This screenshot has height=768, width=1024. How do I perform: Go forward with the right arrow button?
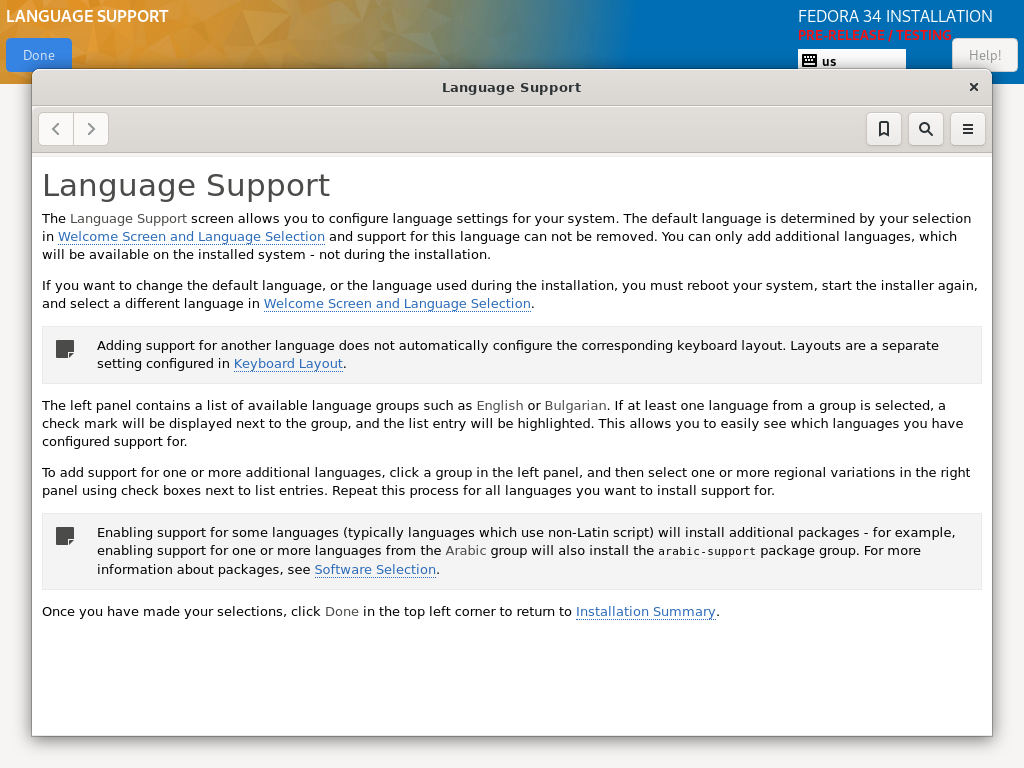(91, 129)
